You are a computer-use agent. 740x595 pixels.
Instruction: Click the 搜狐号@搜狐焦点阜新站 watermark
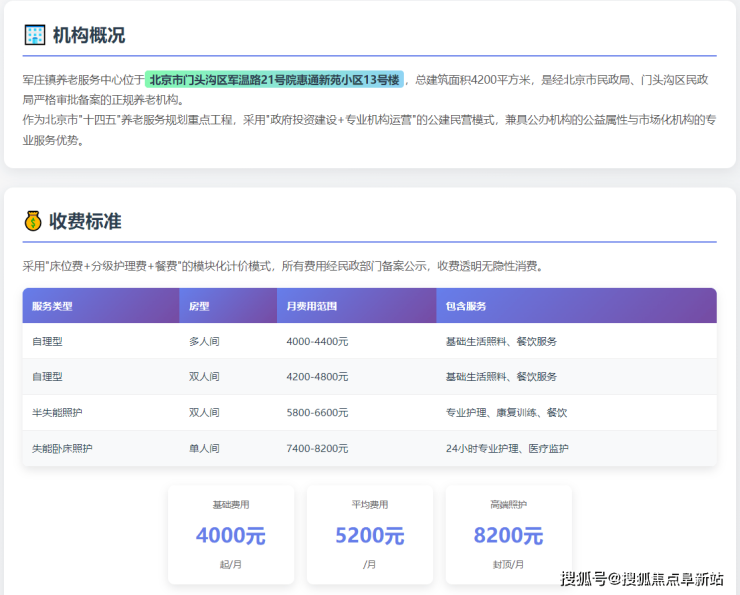tap(641, 578)
